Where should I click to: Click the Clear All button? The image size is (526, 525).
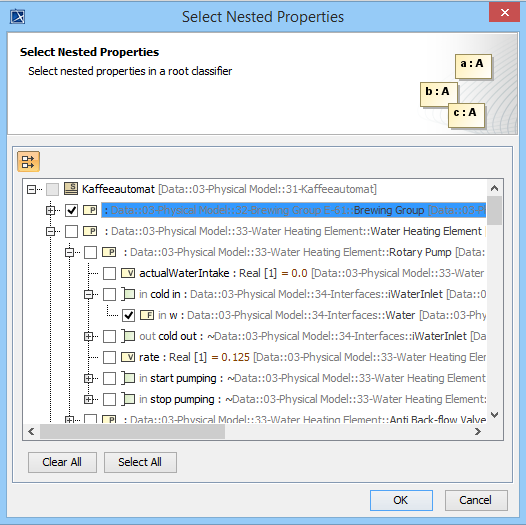pyautogui.click(x=62, y=462)
